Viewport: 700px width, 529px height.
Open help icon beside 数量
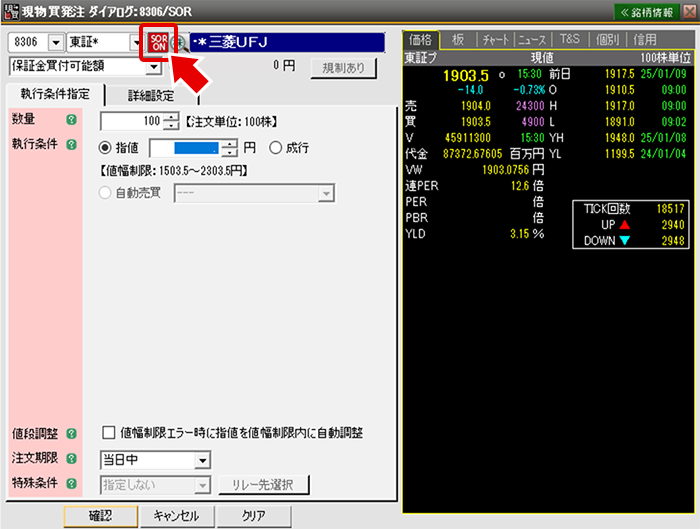point(71,121)
